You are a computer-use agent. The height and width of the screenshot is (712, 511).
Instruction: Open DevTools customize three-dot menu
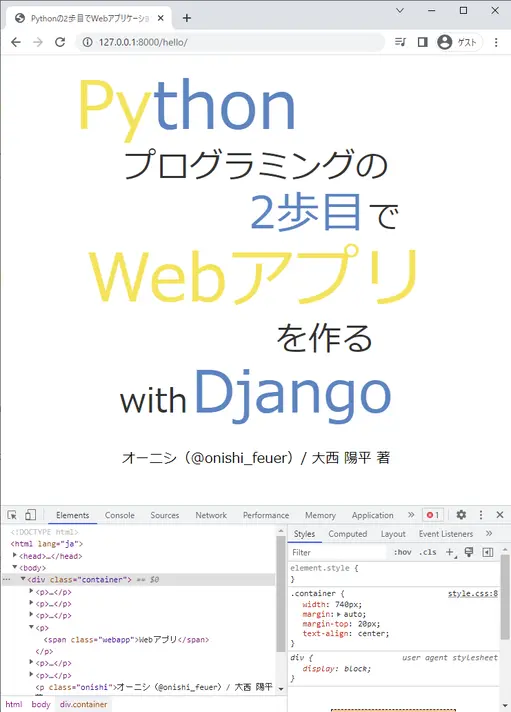pyautogui.click(x=481, y=515)
